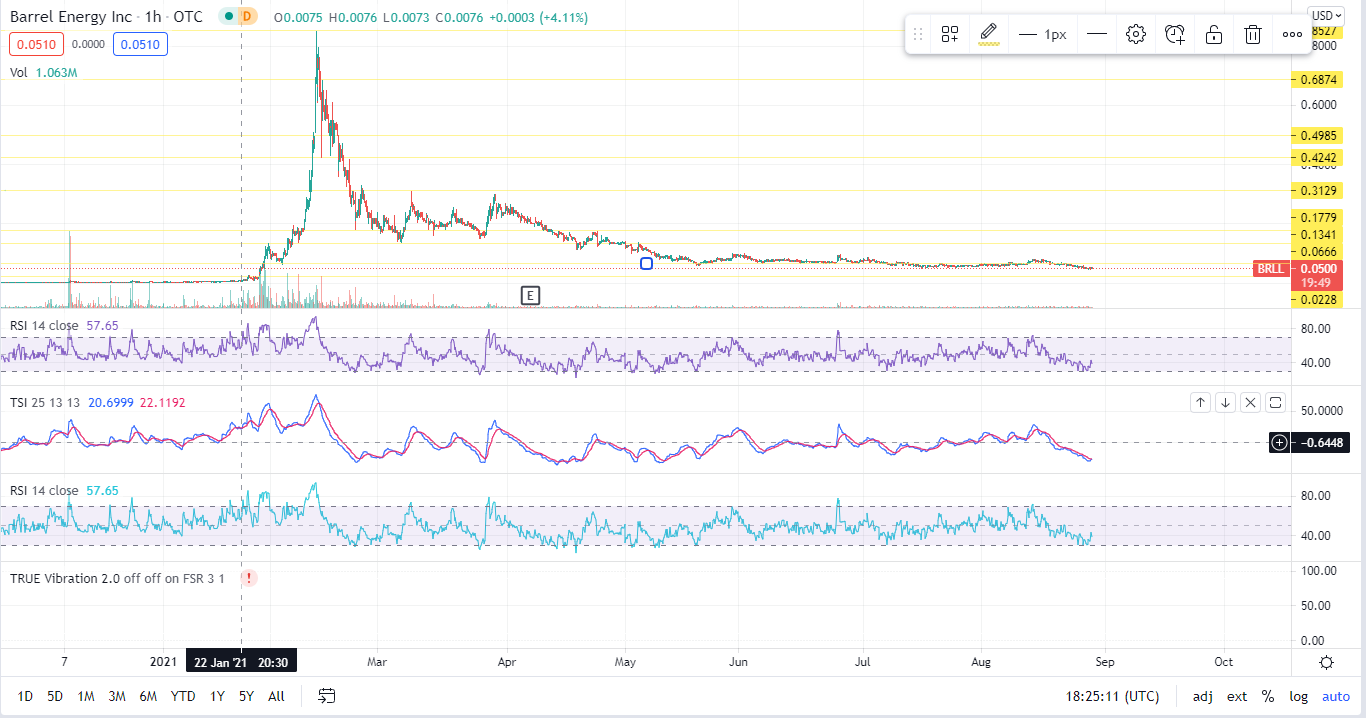Image resolution: width=1366 pixels, height=718 pixels.
Task: Toggle log scale mode
Action: click(x=1298, y=697)
